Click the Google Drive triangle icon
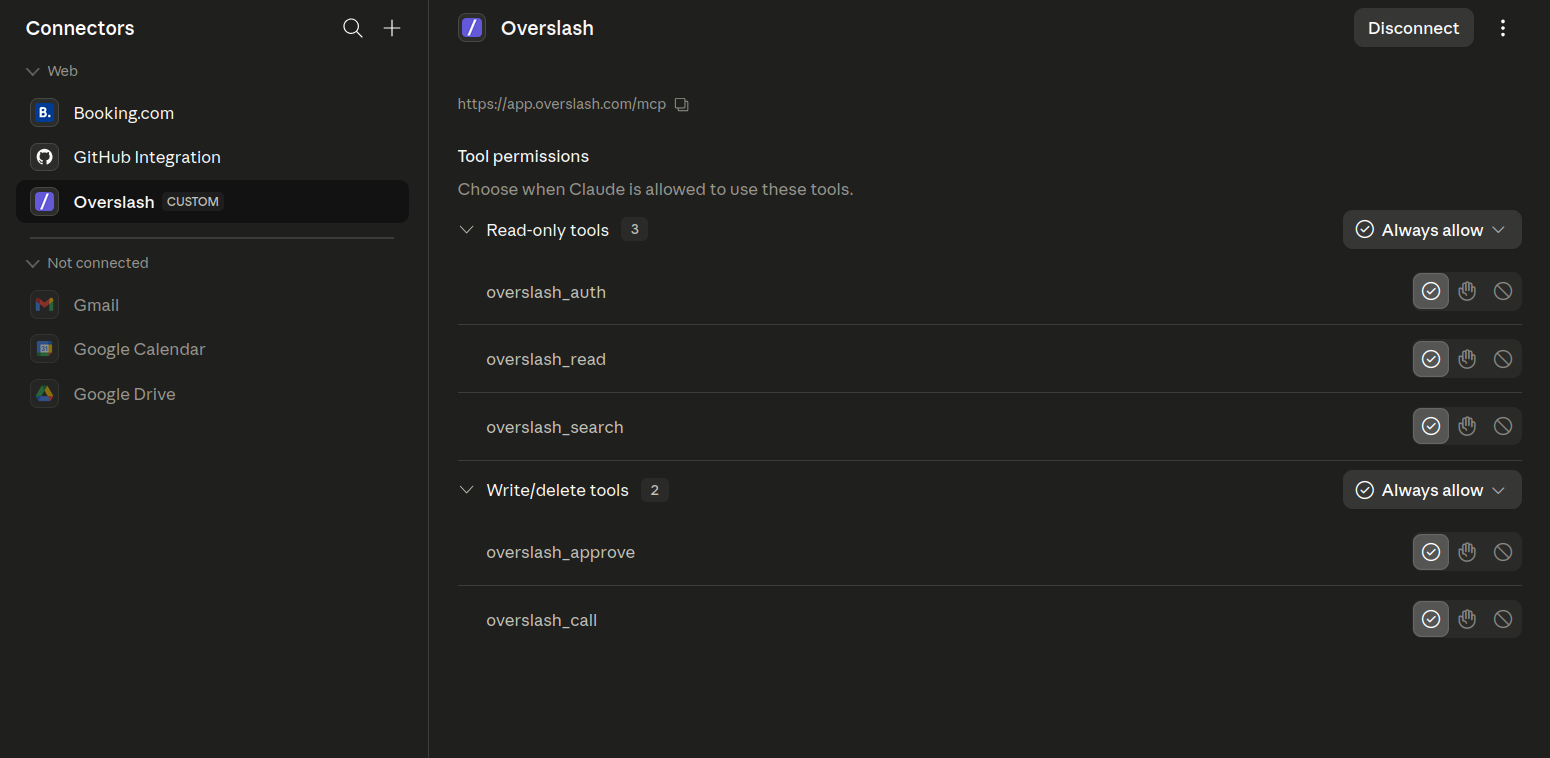This screenshot has height=758, width=1550. tap(44, 394)
